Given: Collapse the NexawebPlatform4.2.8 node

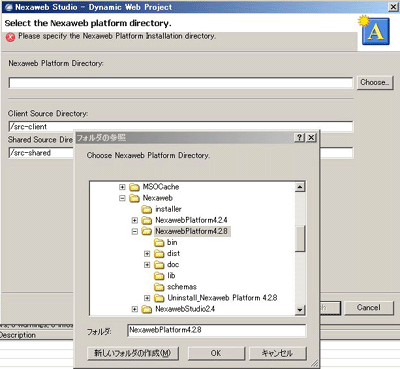Looking at the screenshot, I should click(x=135, y=231).
